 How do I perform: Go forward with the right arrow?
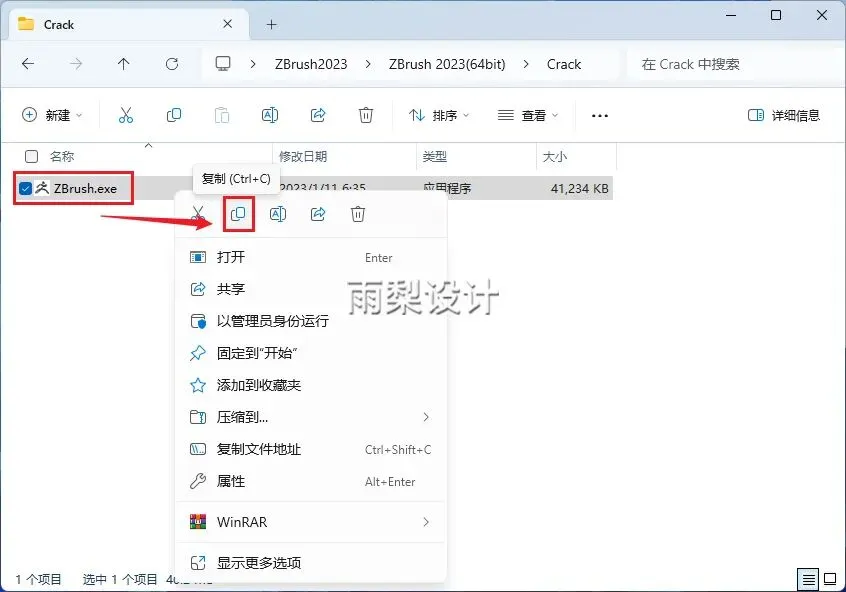tap(76, 64)
